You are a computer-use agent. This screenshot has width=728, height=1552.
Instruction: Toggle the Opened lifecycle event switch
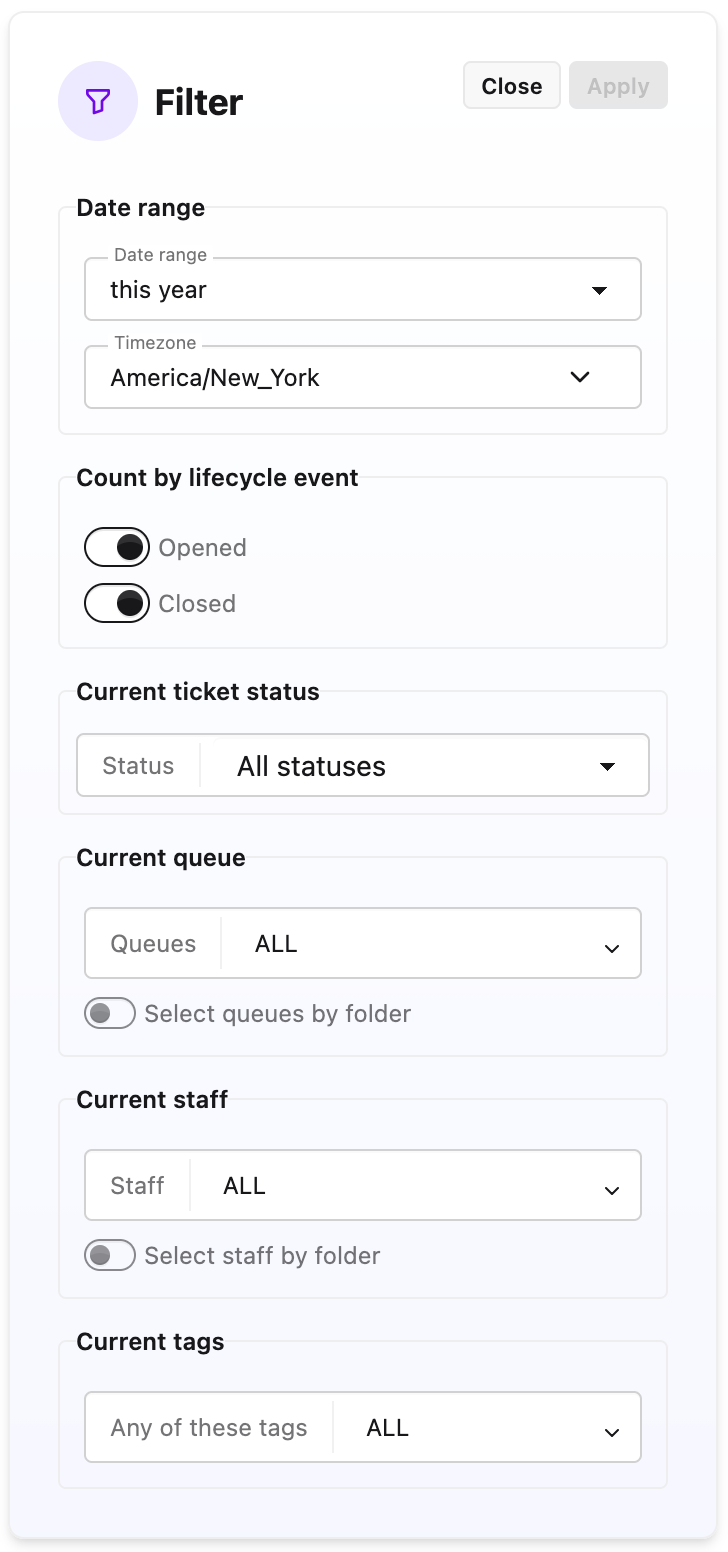117,547
